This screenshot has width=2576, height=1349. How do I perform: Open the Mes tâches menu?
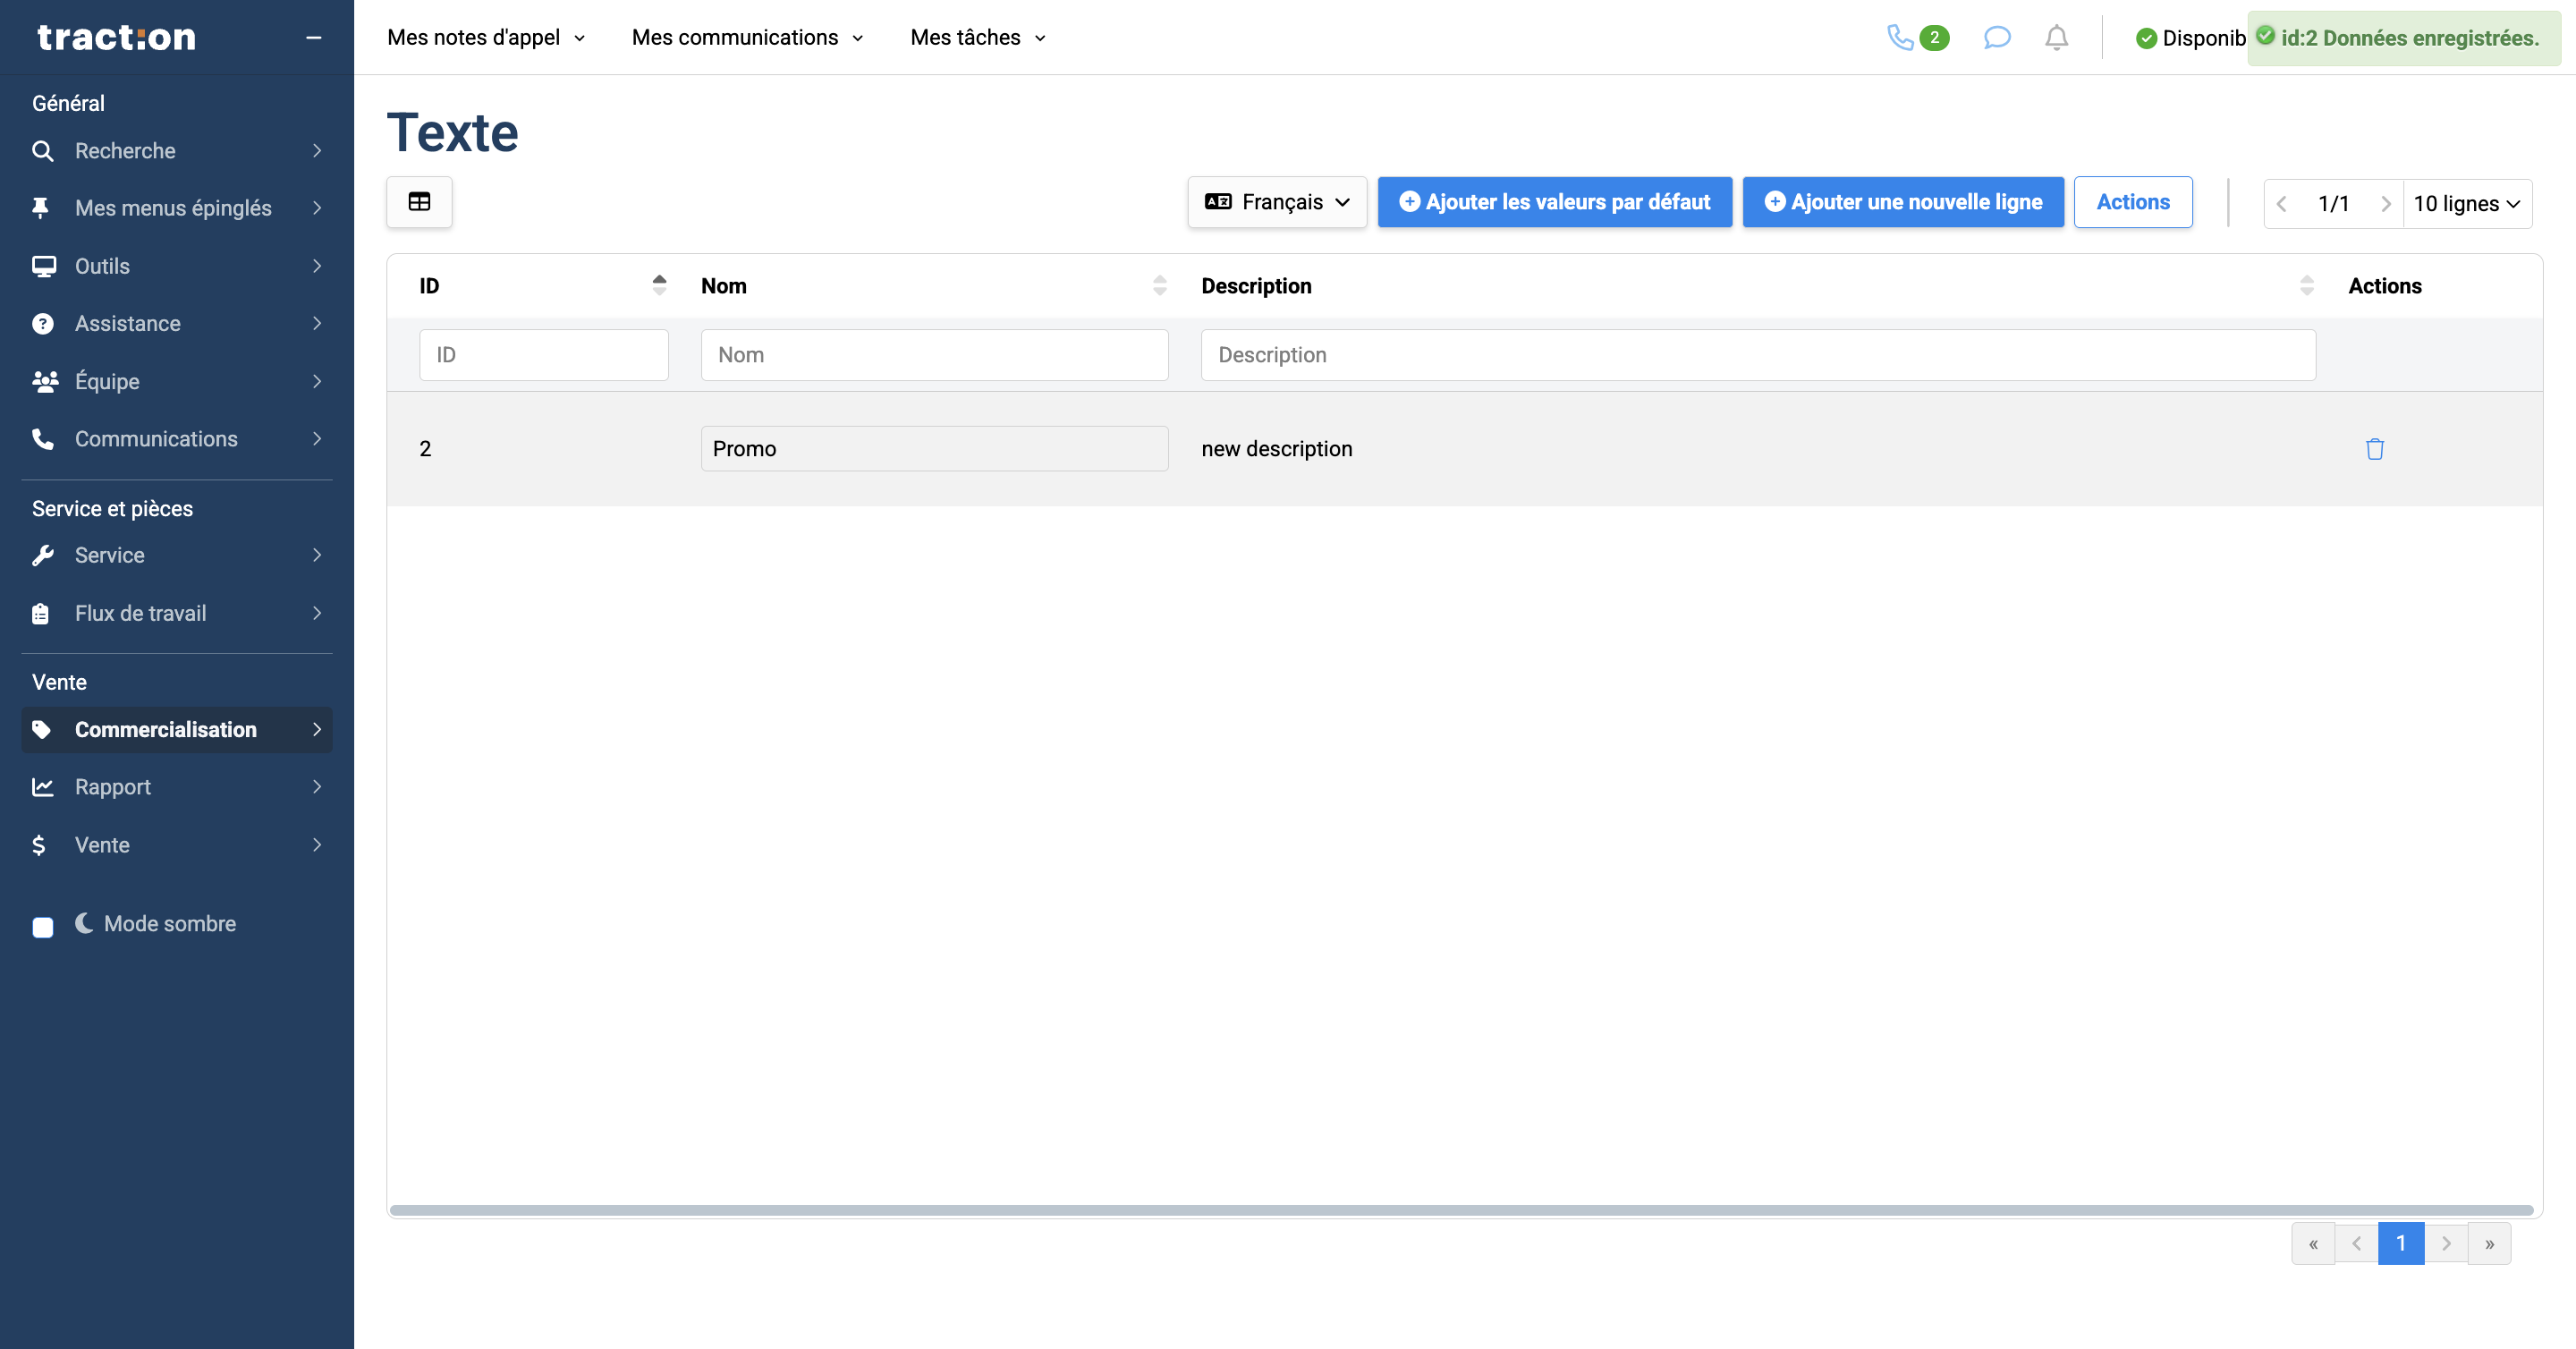977,37
